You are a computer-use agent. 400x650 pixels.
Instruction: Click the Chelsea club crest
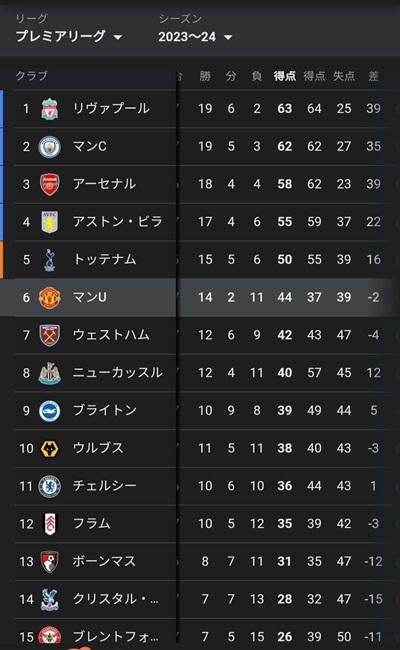50,486
